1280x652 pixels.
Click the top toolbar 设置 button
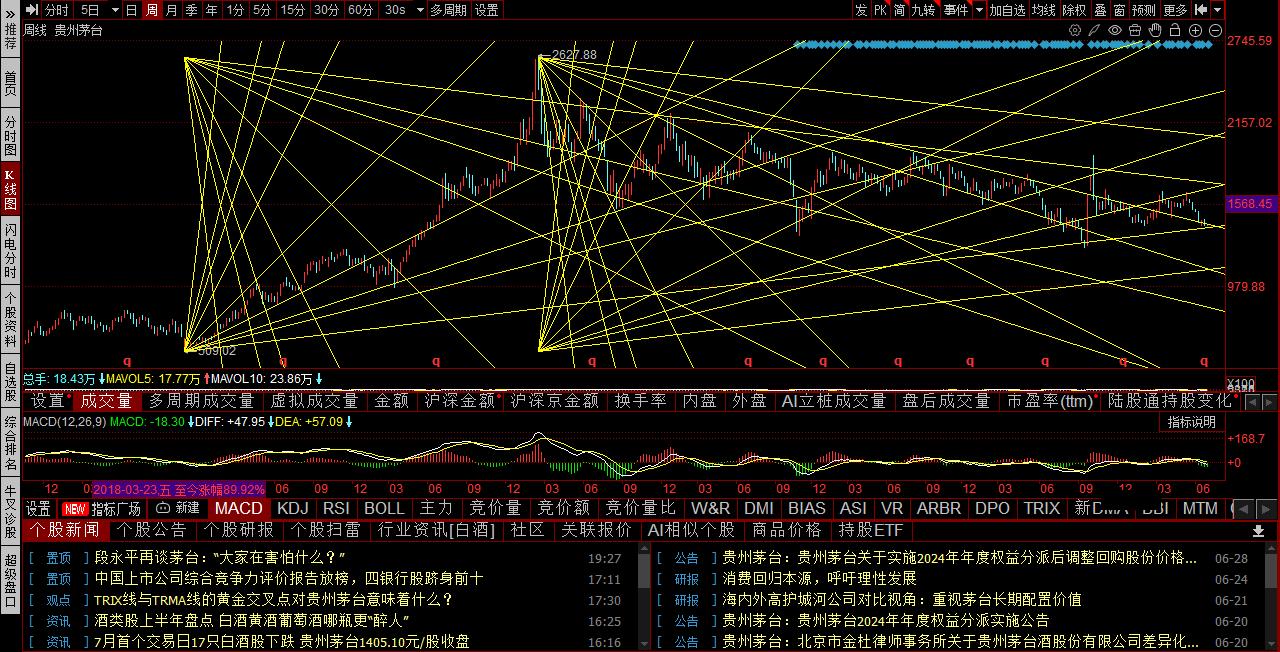coord(486,9)
